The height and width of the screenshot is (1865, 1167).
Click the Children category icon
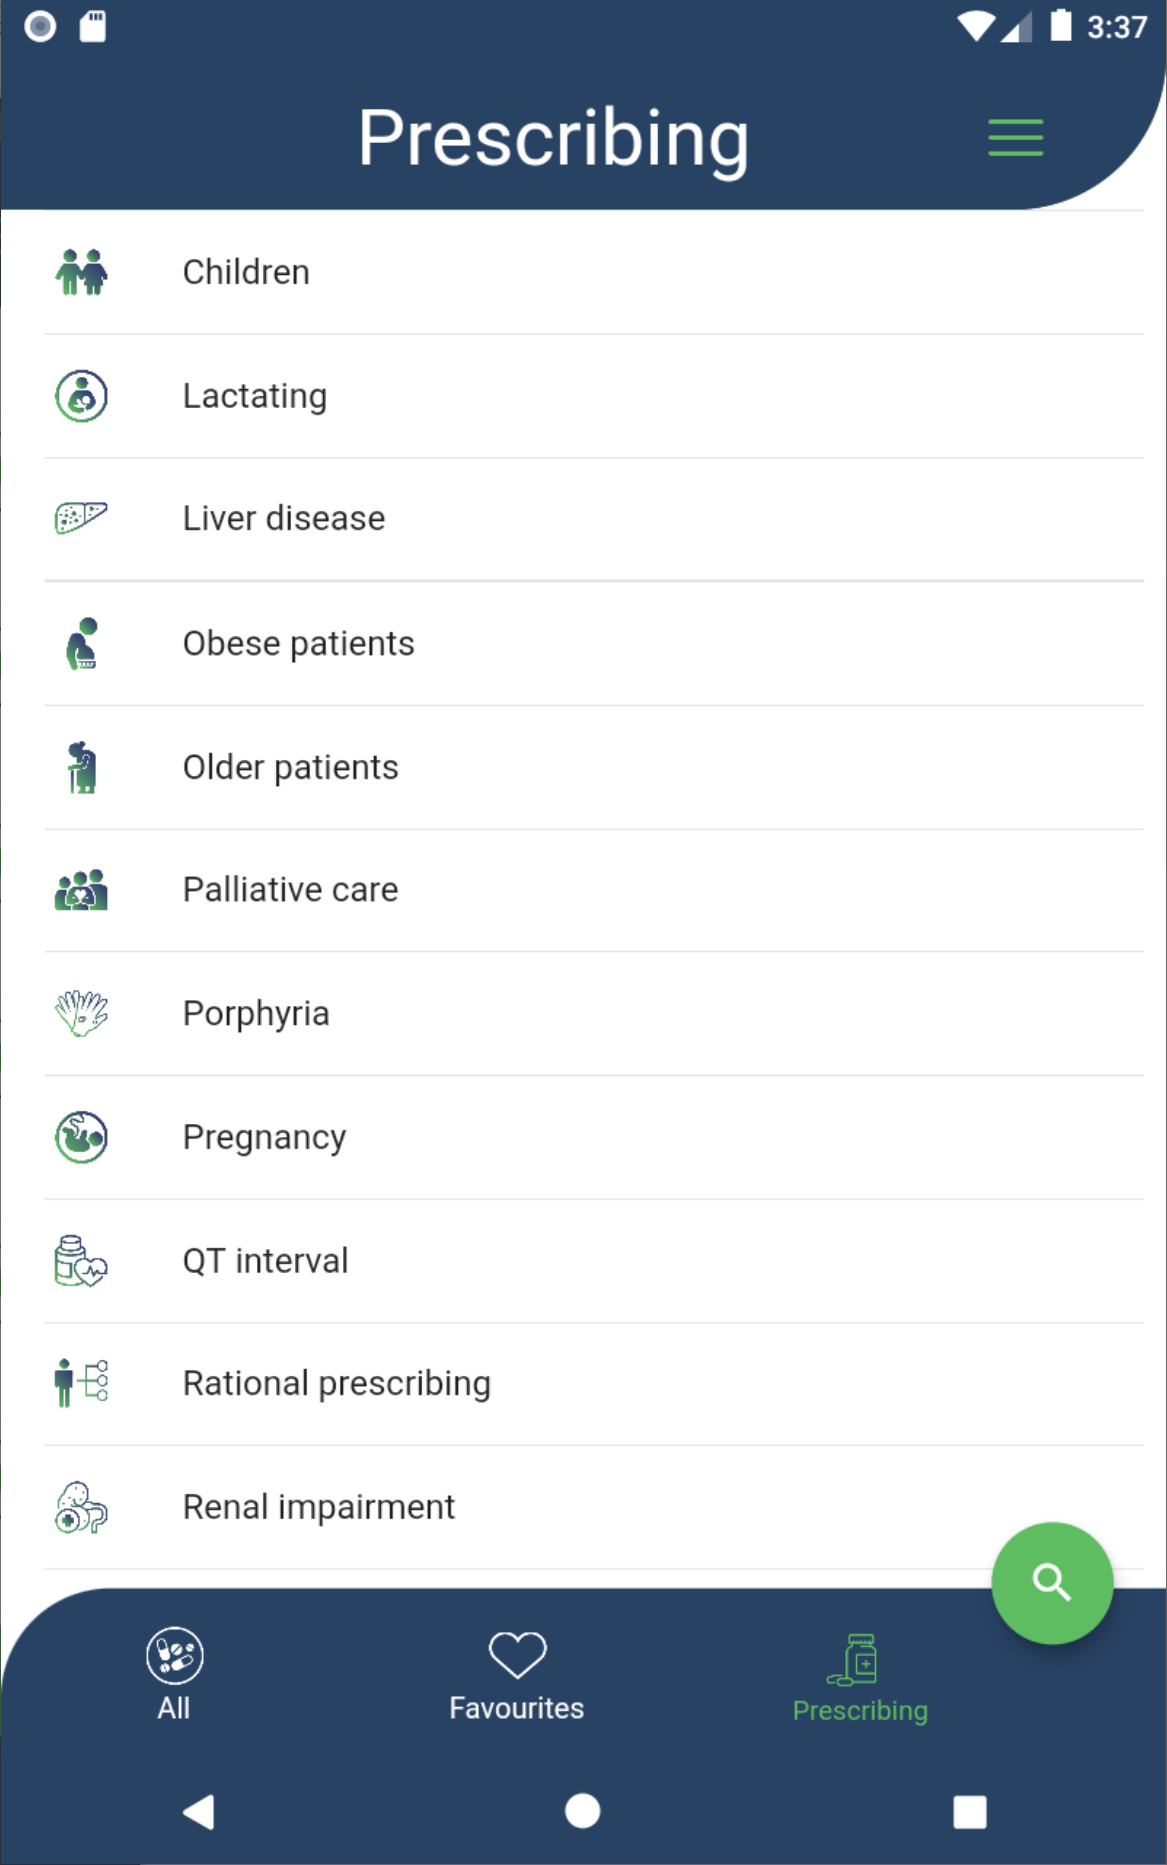(81, 272)
